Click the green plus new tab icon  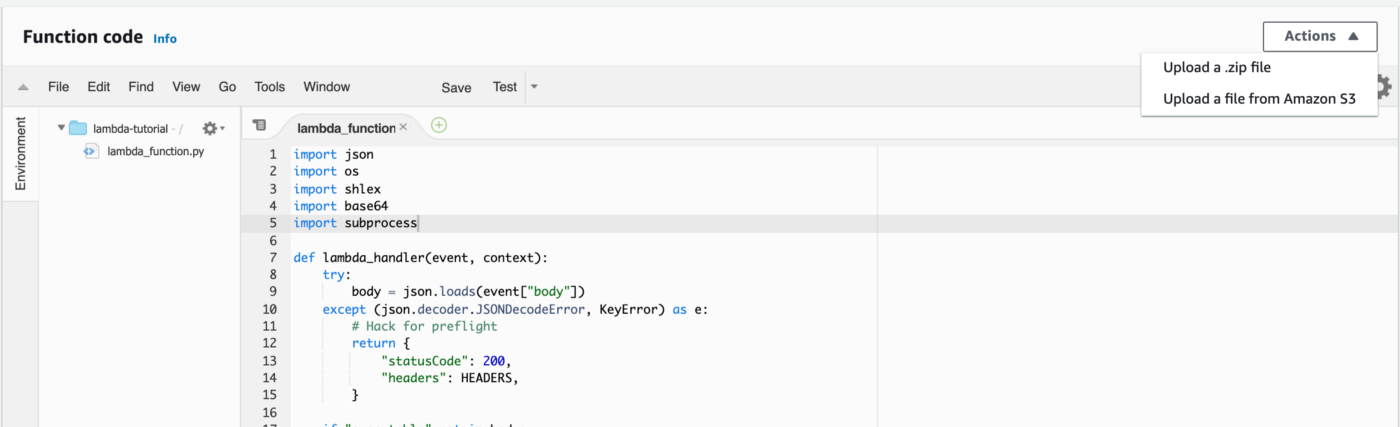(438, 125)
